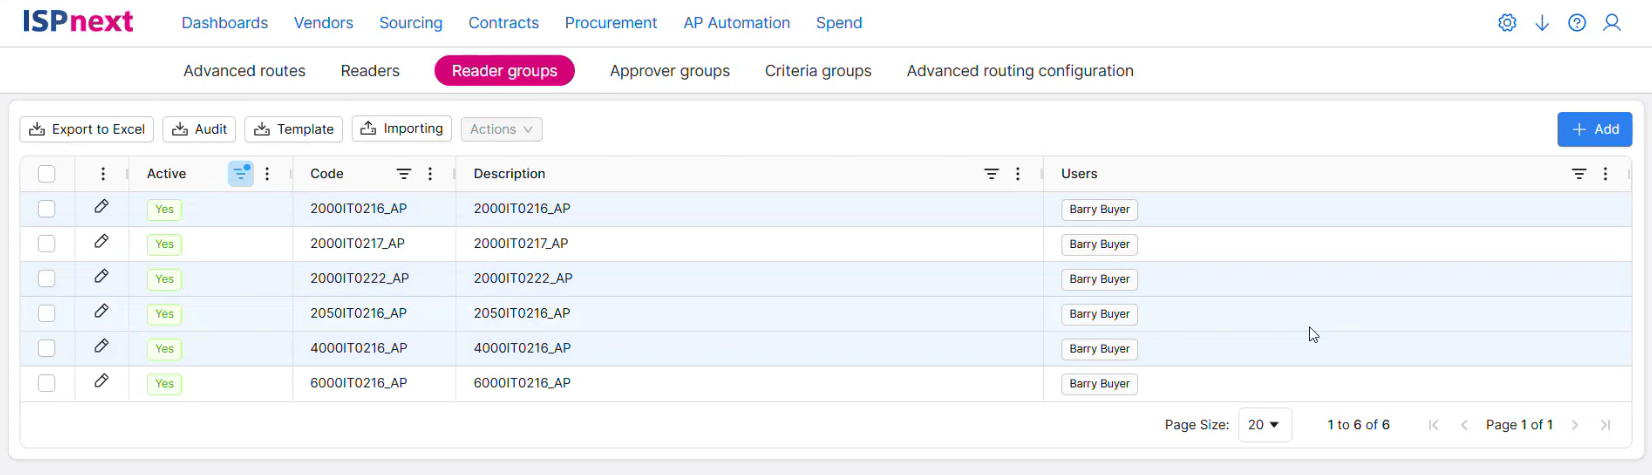The image size is (1652, 475).
Task: Open the Procurement menu
Action: pyautogui.click(x=611, y=23)
